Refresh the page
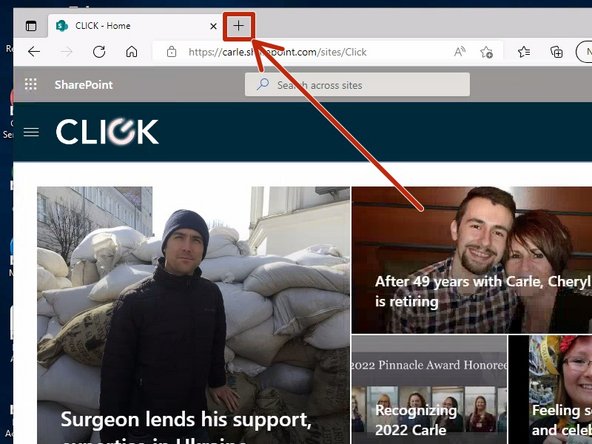This screenshot has width=592, height=444. tap(99, 52)
